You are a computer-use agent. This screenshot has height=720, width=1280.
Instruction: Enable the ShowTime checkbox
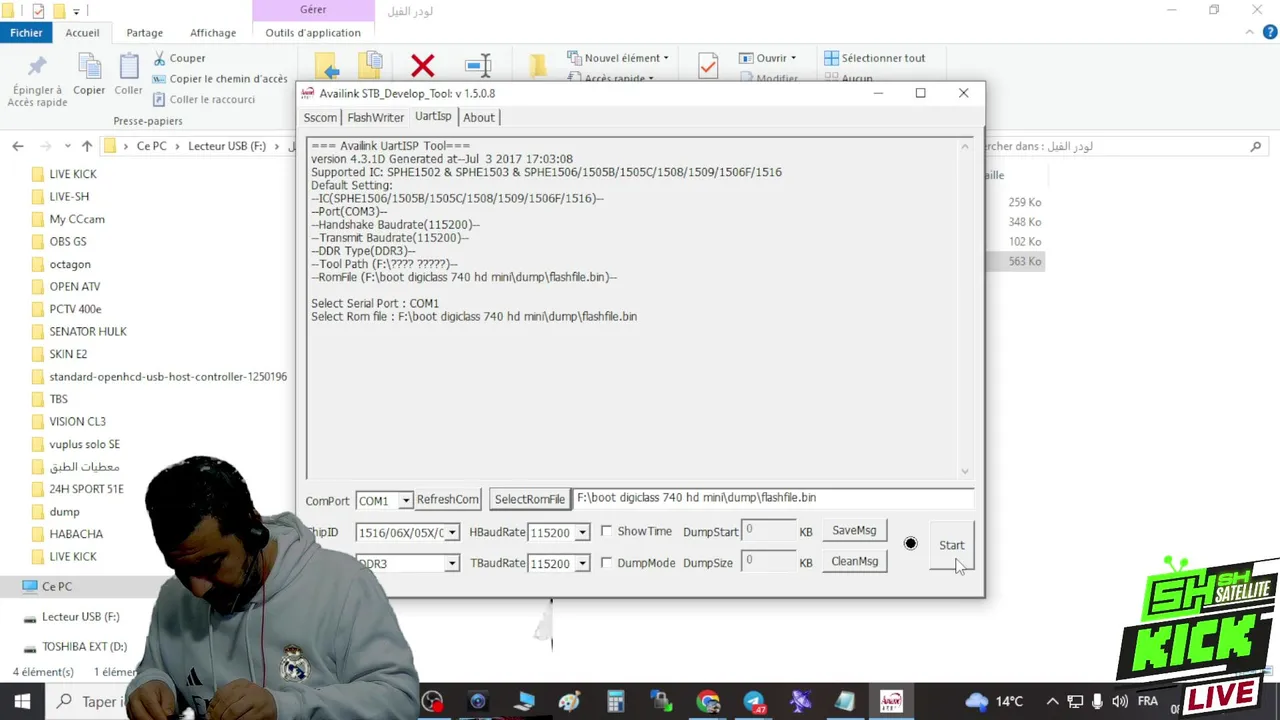click(606, 531)
